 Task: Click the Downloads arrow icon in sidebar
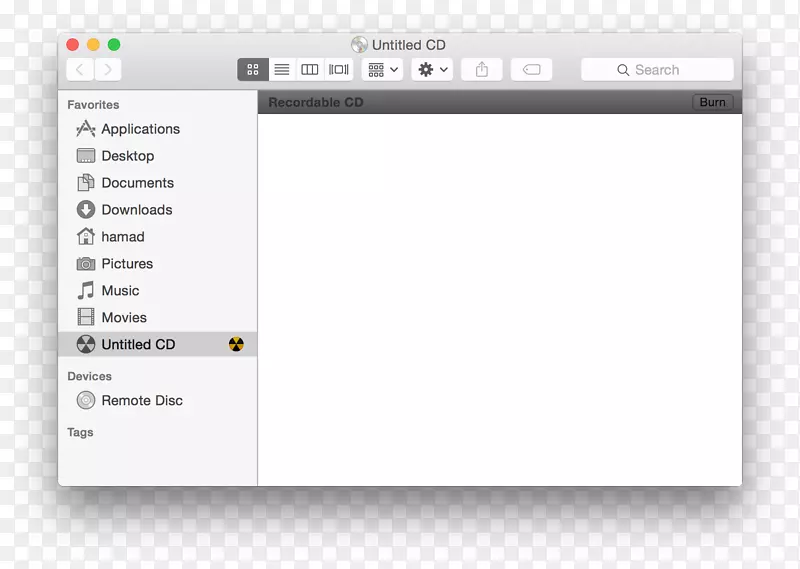[86, 210]
